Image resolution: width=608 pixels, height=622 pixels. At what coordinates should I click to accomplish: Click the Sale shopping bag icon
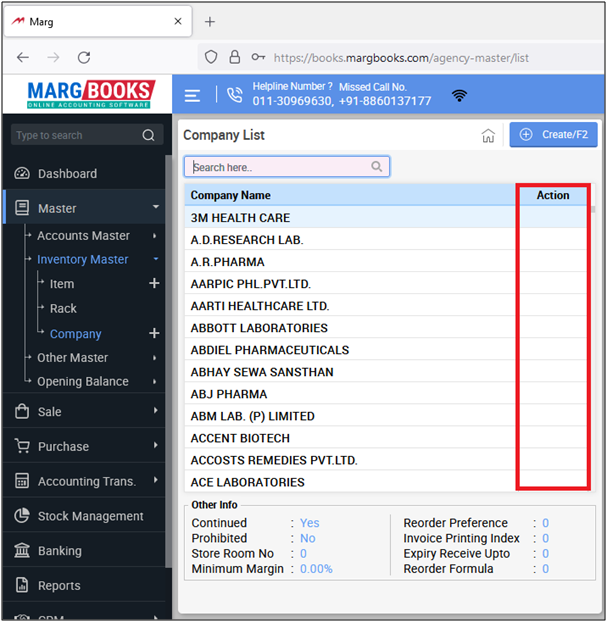pyautogui.click(x=22, y=411)
